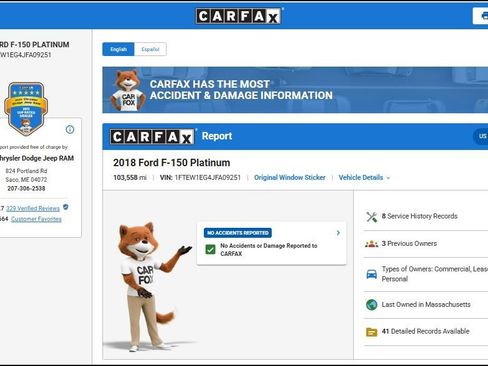
Task: Open accident details via chevron arrow
Action: pyautogui.click(x=338, y=233)
